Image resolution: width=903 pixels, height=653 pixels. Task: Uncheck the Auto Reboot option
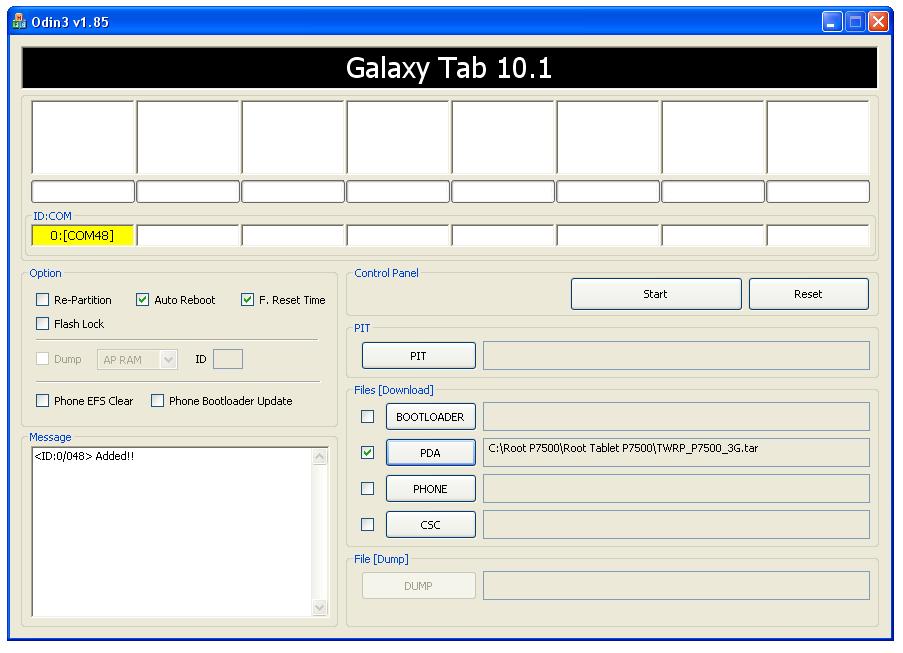(x=142, y=299)
